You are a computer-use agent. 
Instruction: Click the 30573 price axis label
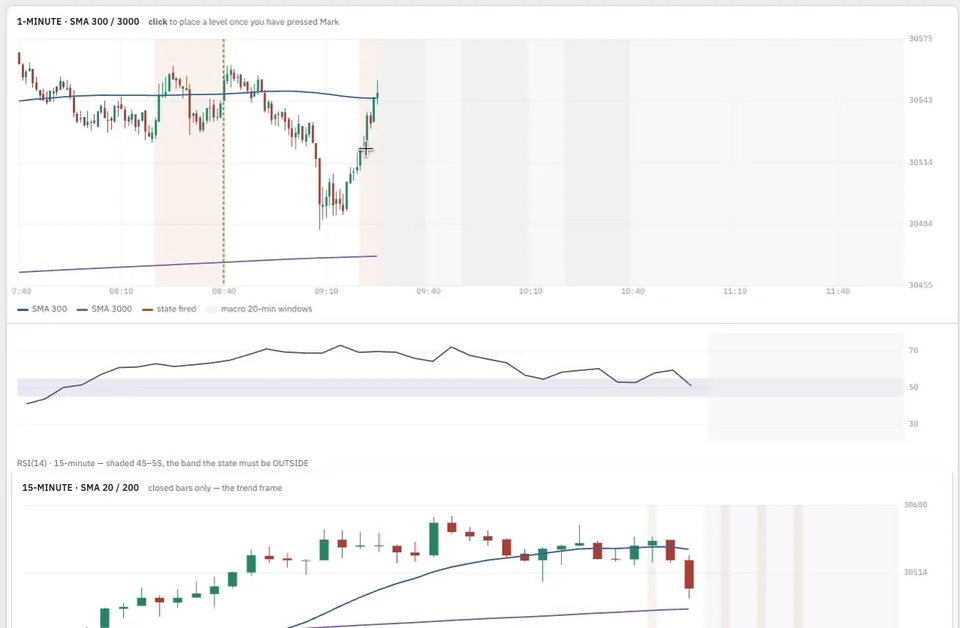coord(920,39)
